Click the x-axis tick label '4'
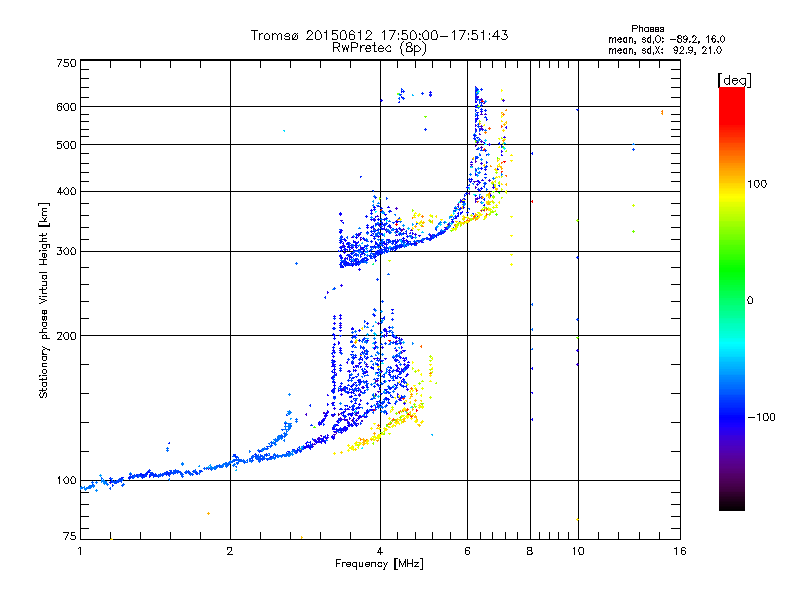The width and height of the screenshot is (800, 600). click(x=380, y=551)
